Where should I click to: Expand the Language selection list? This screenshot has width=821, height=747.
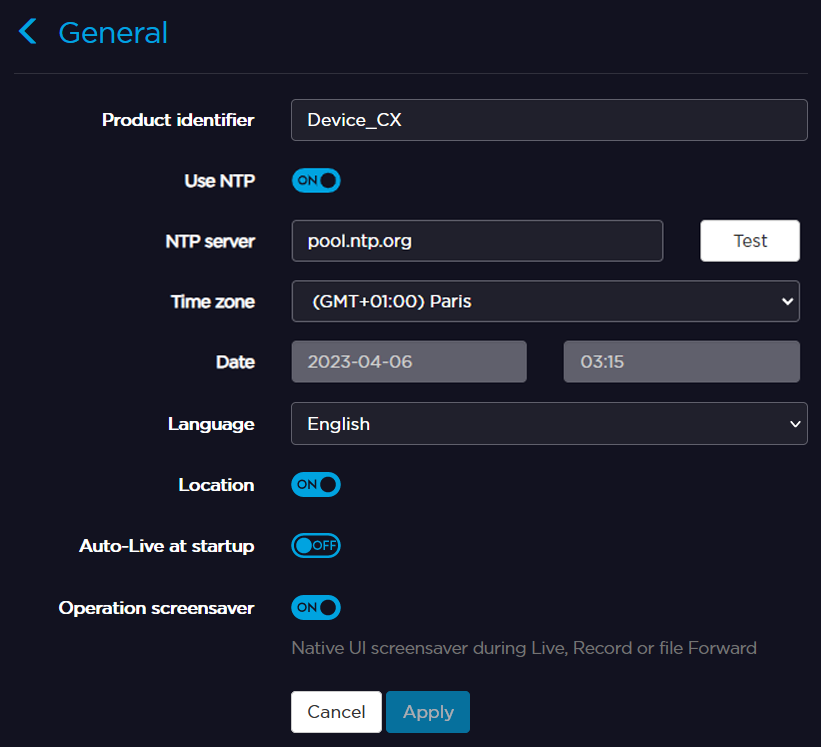click(548, 424)
